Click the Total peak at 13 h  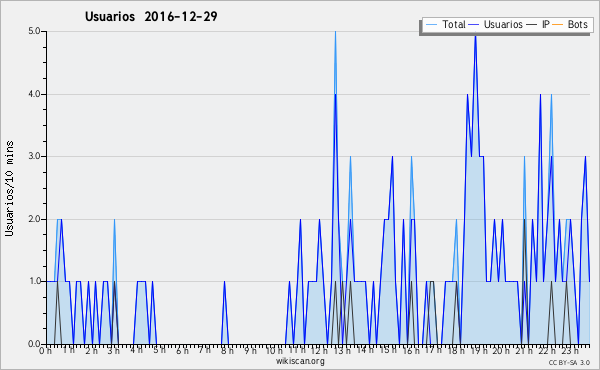335,32
